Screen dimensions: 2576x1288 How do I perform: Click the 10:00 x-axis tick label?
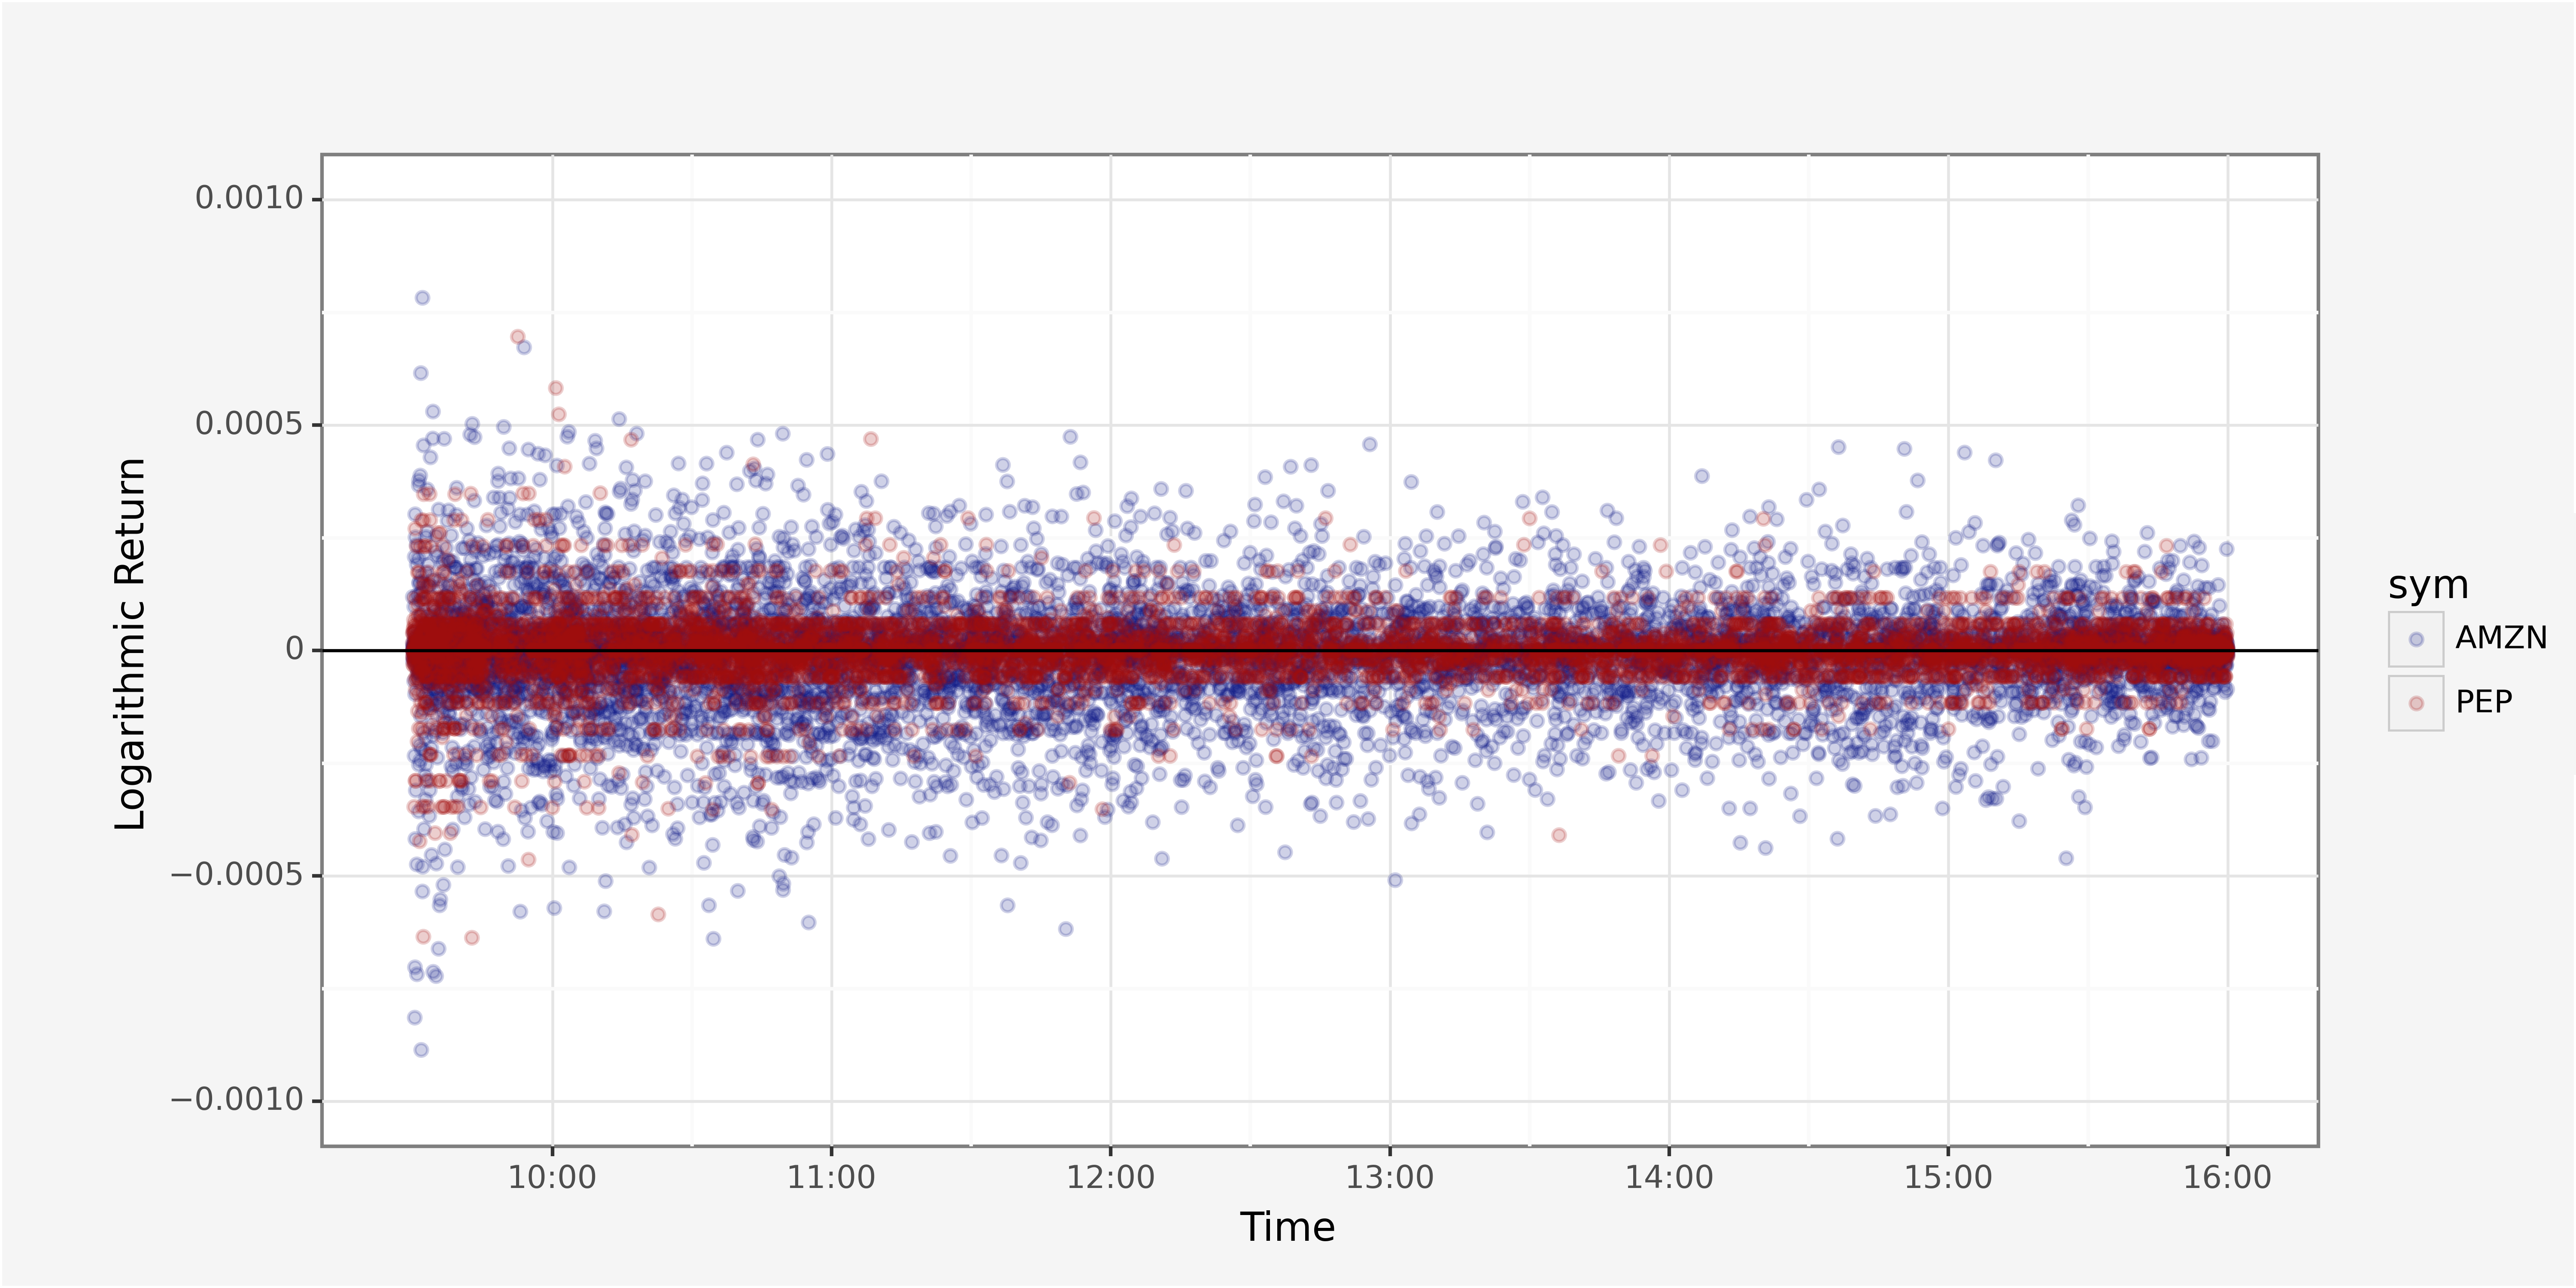(x=552, y=1177)
